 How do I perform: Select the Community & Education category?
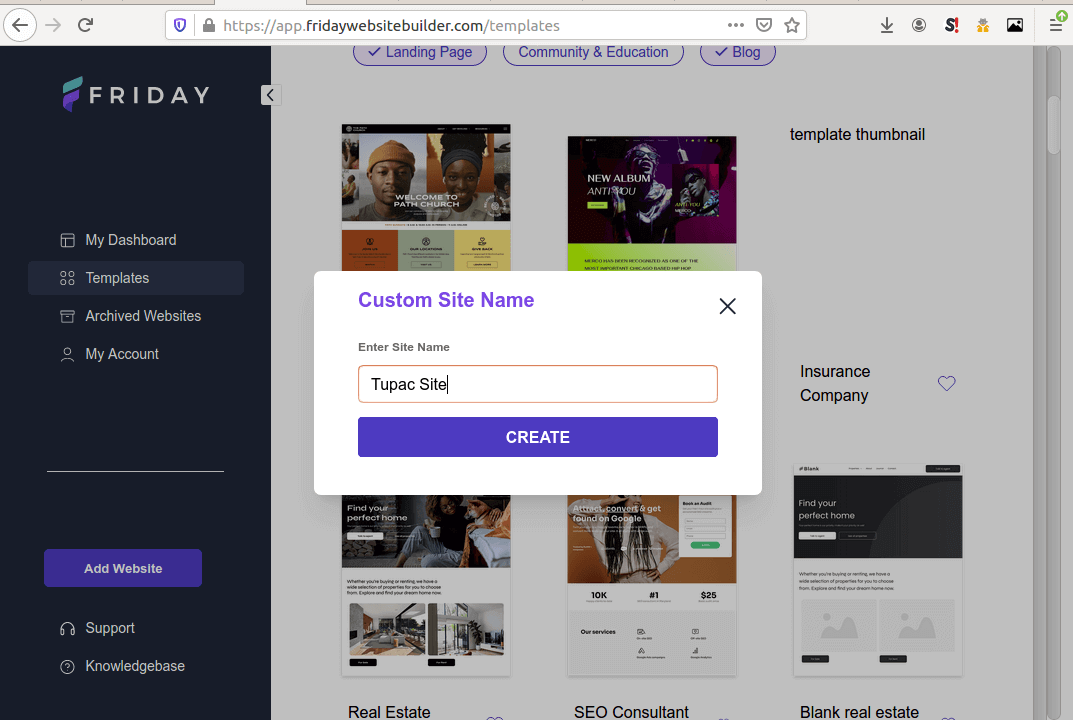593,52
